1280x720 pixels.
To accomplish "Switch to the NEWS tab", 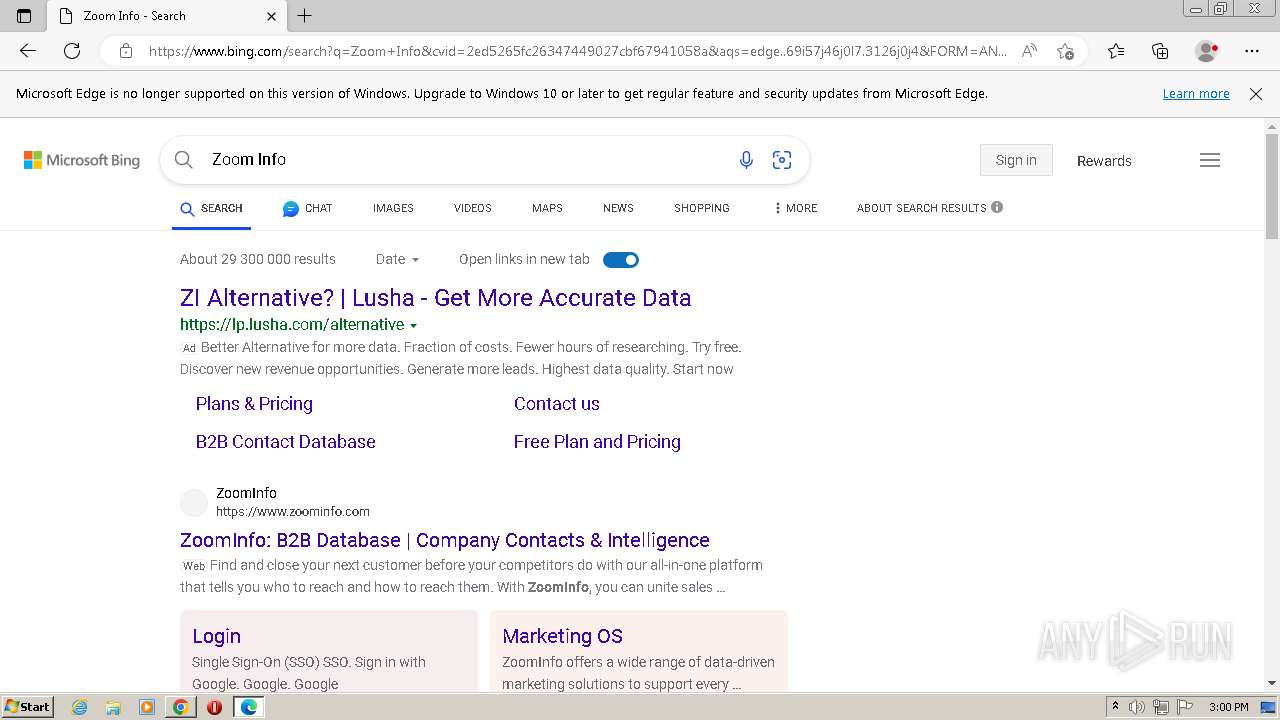I will 618,208.
